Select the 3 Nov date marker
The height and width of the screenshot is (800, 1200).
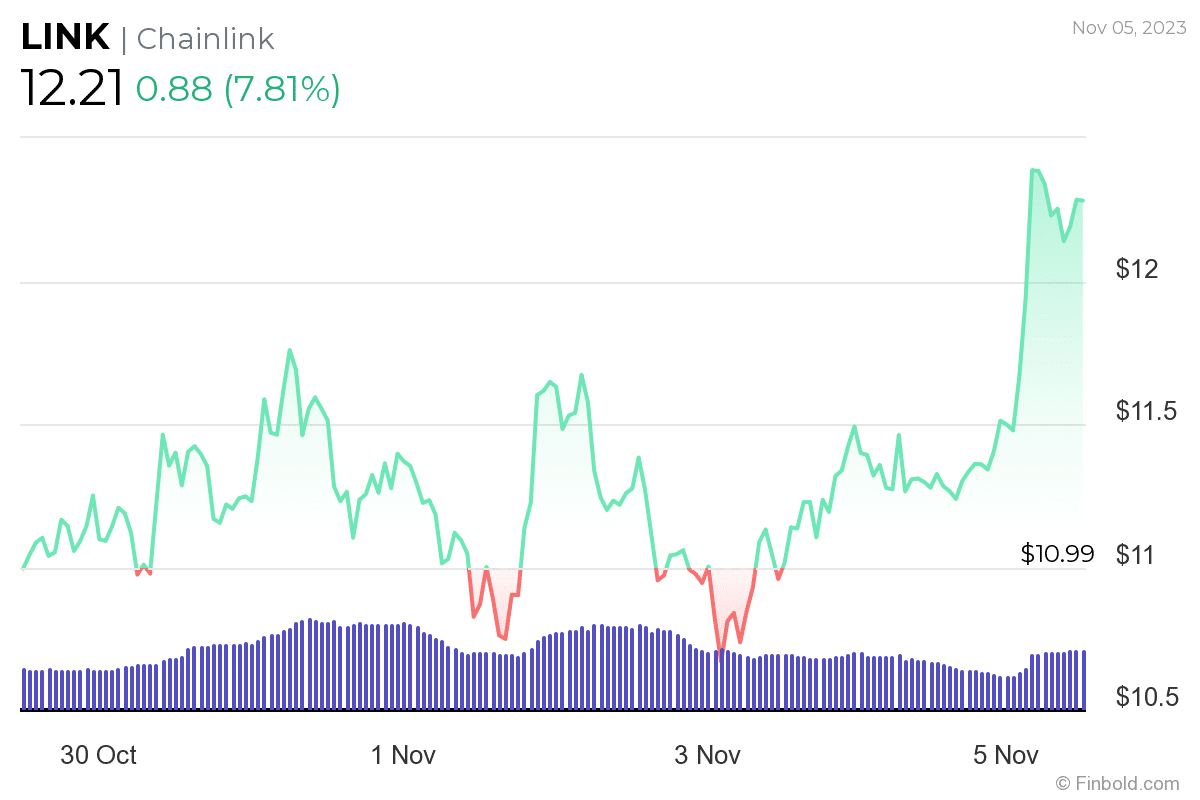(x=708, y=755)
